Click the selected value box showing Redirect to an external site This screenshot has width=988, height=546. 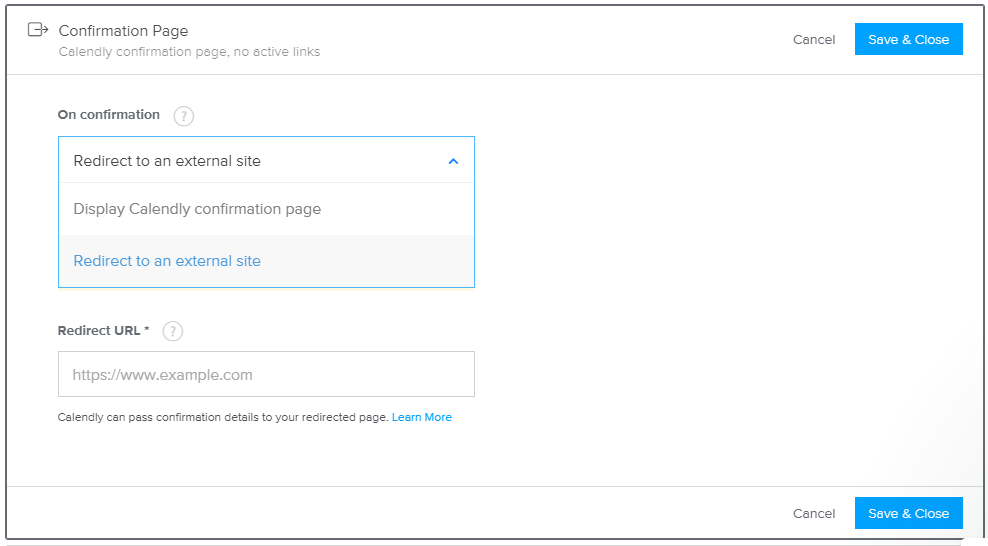point(266,161)
